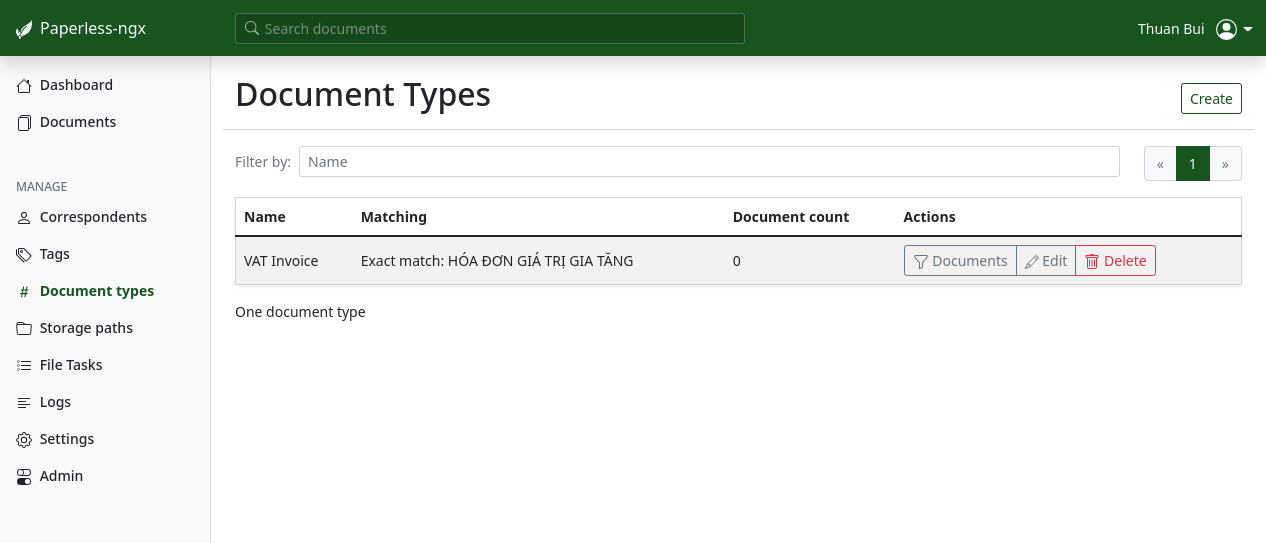Expand the Thuan Bui user dropdown
The width and height of the screenshot is (1266, 543).
pos(1234,29)
